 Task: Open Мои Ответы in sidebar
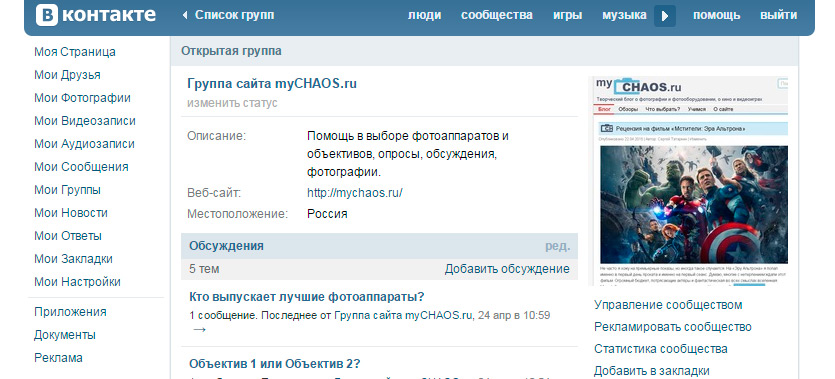tap(68, 236)
